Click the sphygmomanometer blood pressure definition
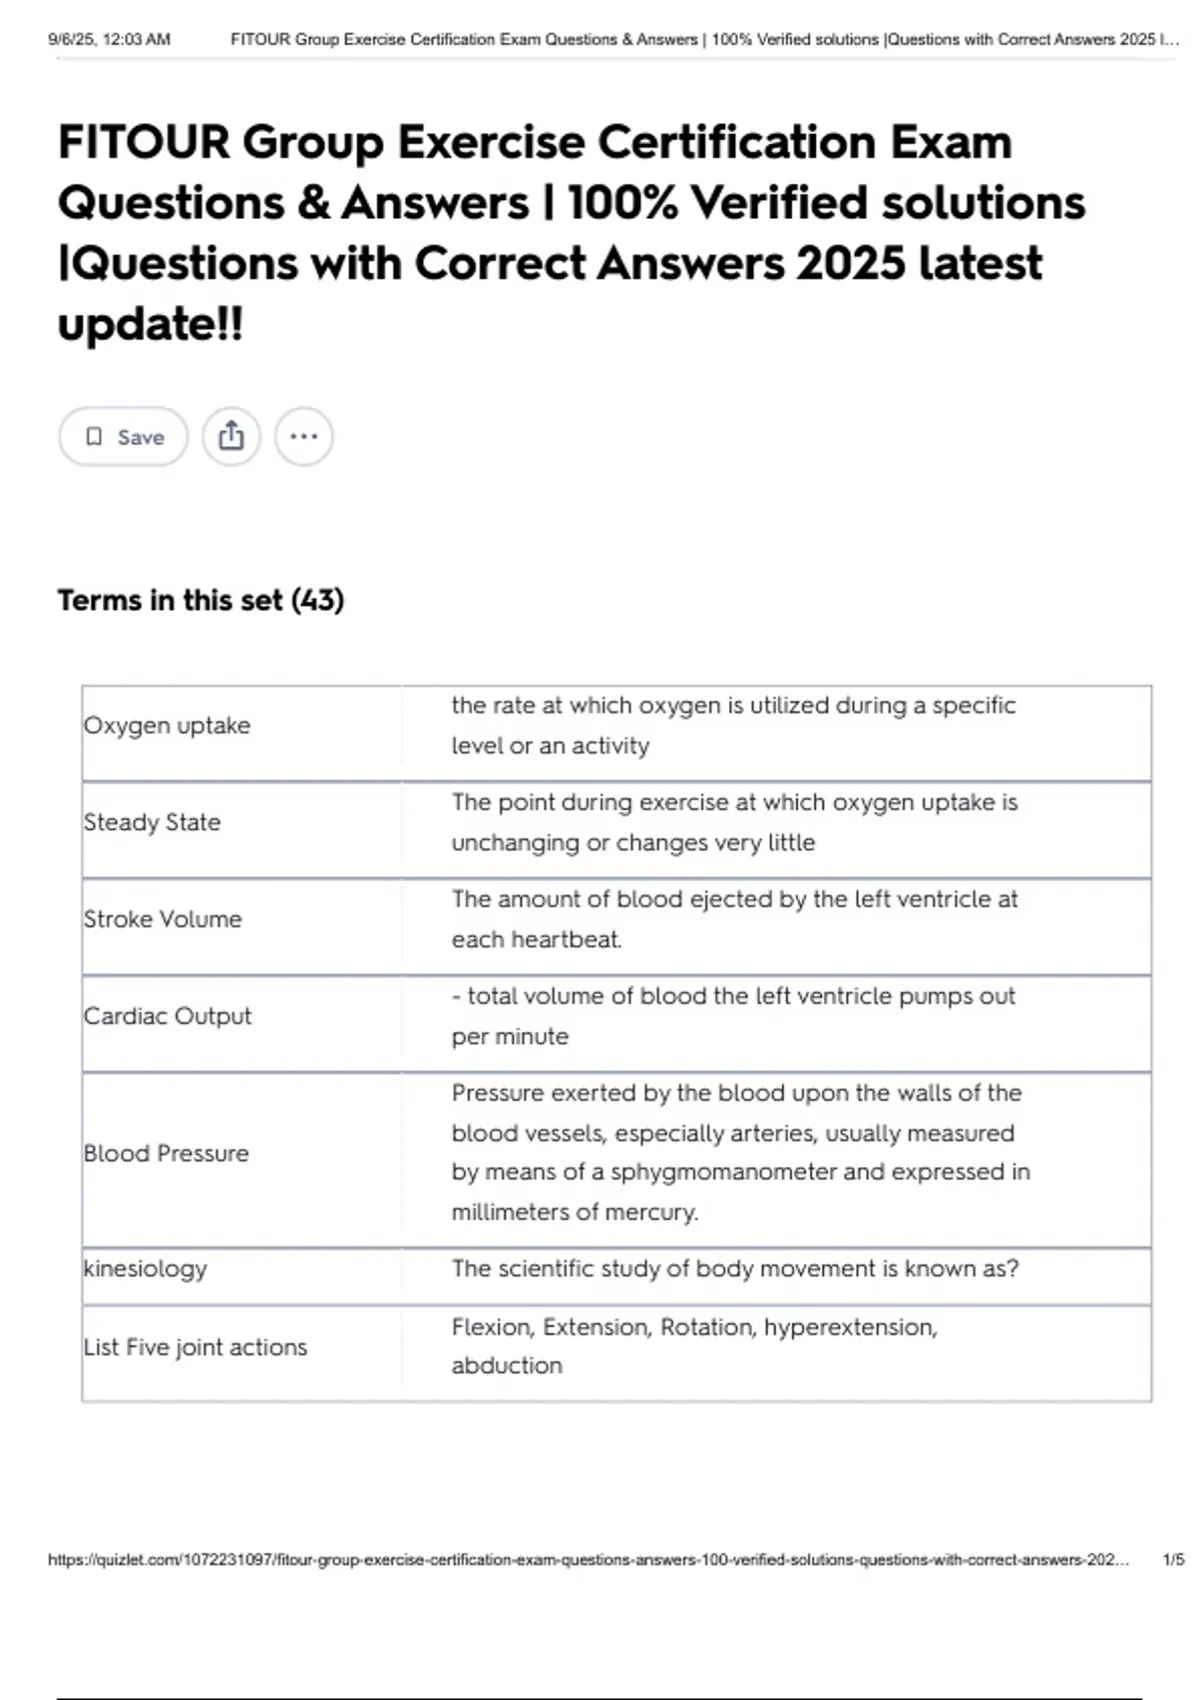This screenshot has height=1700, width=1200. coord(740,1152)
